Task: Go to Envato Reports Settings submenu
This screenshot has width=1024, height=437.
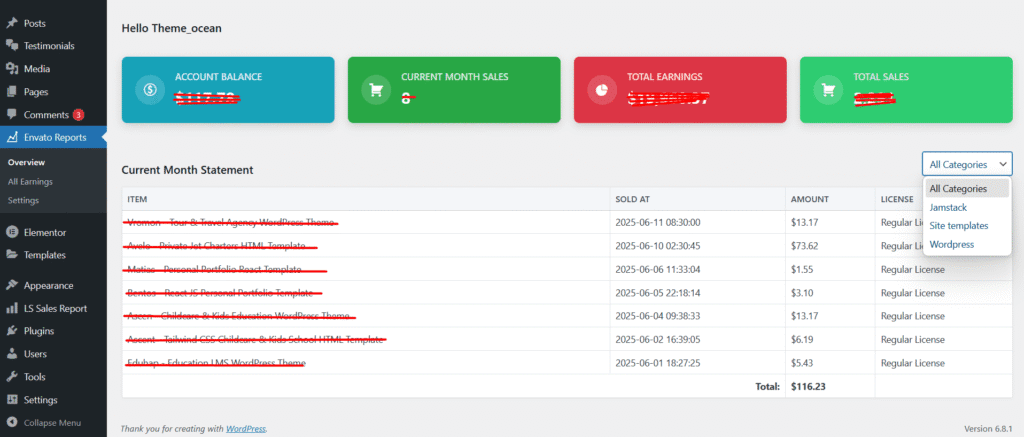Action: point(23,200)
